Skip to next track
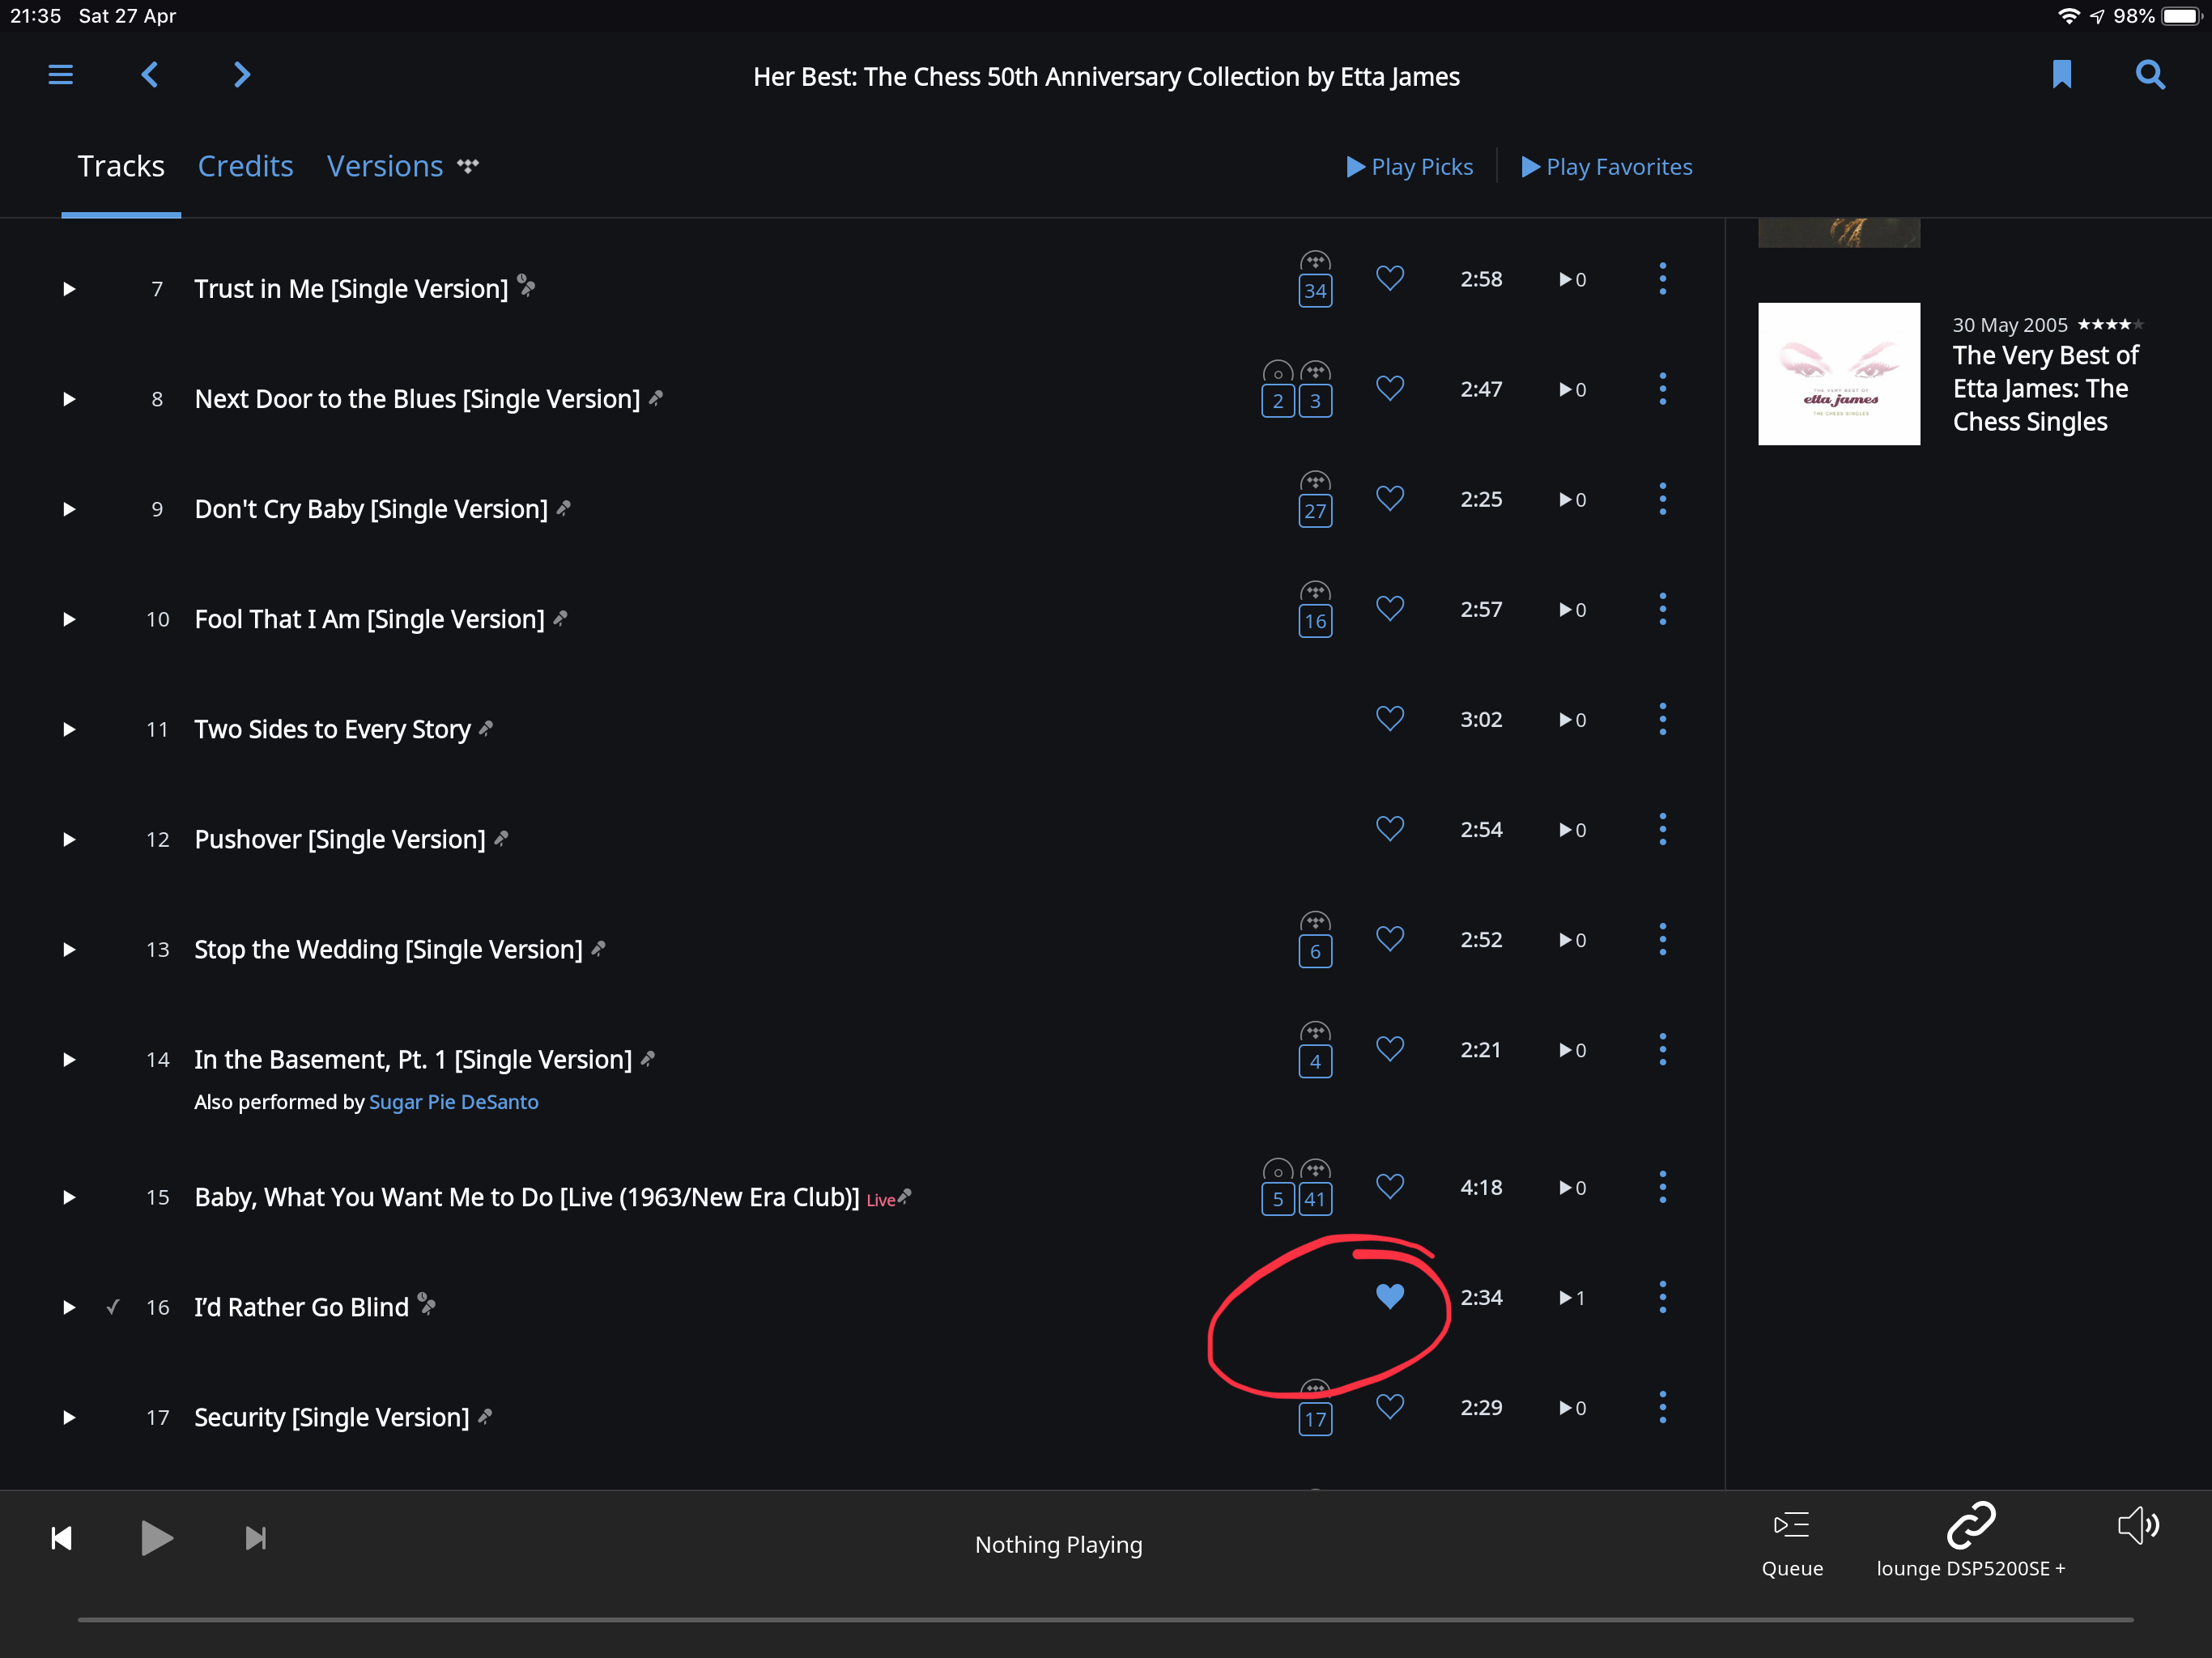The image size is (2212, 1658). point(256,1538)
